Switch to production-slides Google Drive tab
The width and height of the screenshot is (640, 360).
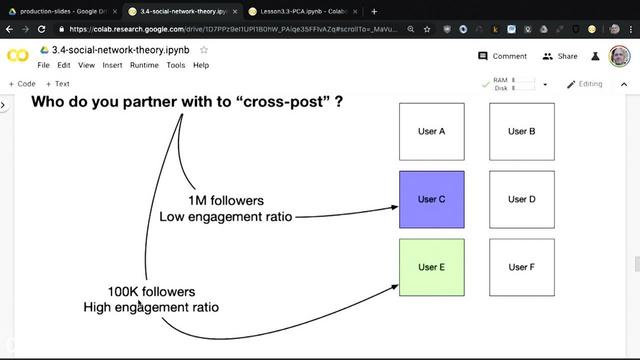point(62,11)
